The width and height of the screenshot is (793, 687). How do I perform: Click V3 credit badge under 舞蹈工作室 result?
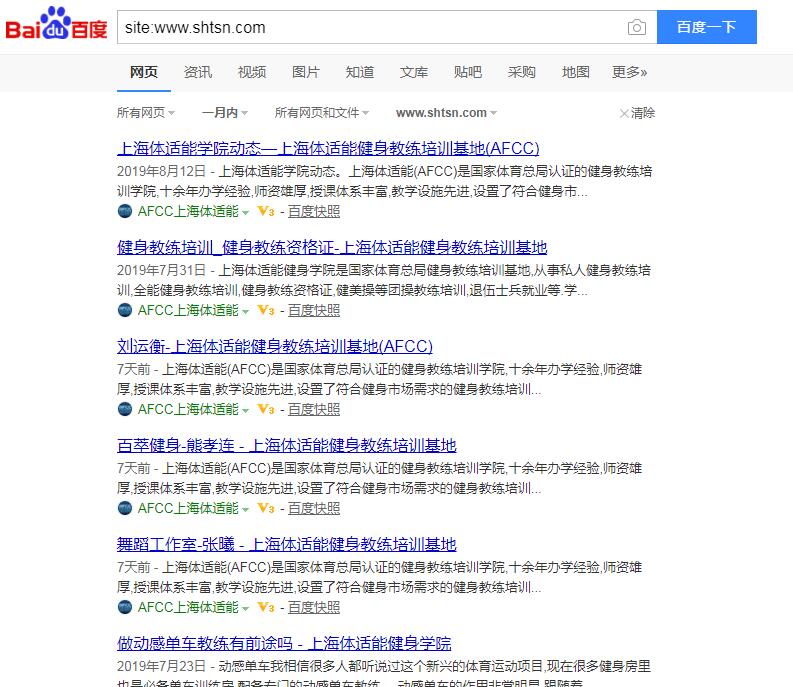point(266,607)
